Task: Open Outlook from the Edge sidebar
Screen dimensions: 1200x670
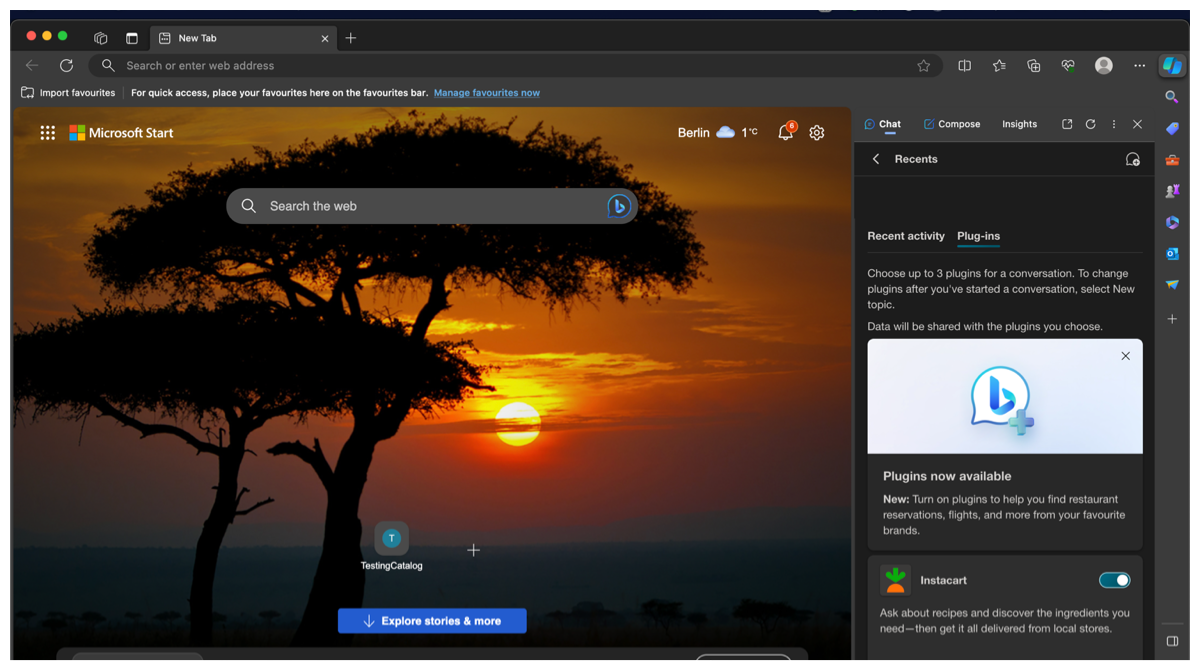Action: point(1172,254)
